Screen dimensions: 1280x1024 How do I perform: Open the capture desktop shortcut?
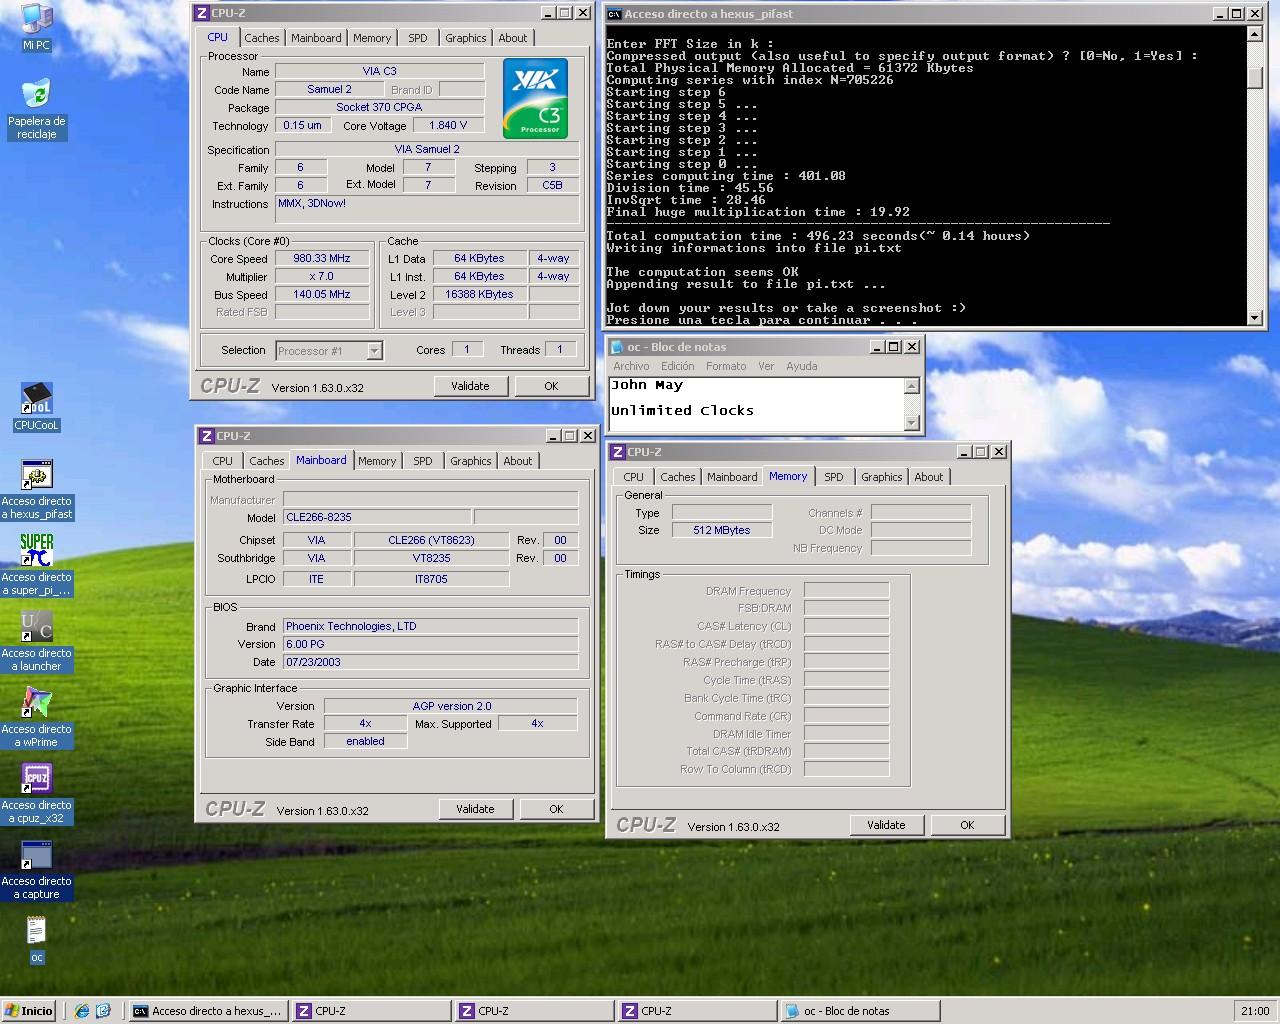point(37,869)
